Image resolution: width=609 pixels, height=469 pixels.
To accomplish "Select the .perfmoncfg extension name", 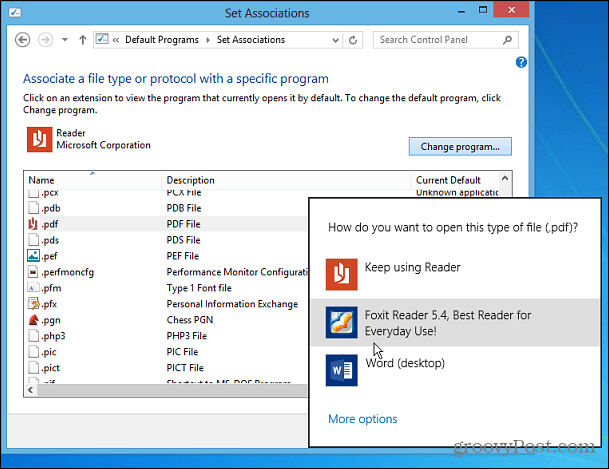I will click(x=68, y=272).
